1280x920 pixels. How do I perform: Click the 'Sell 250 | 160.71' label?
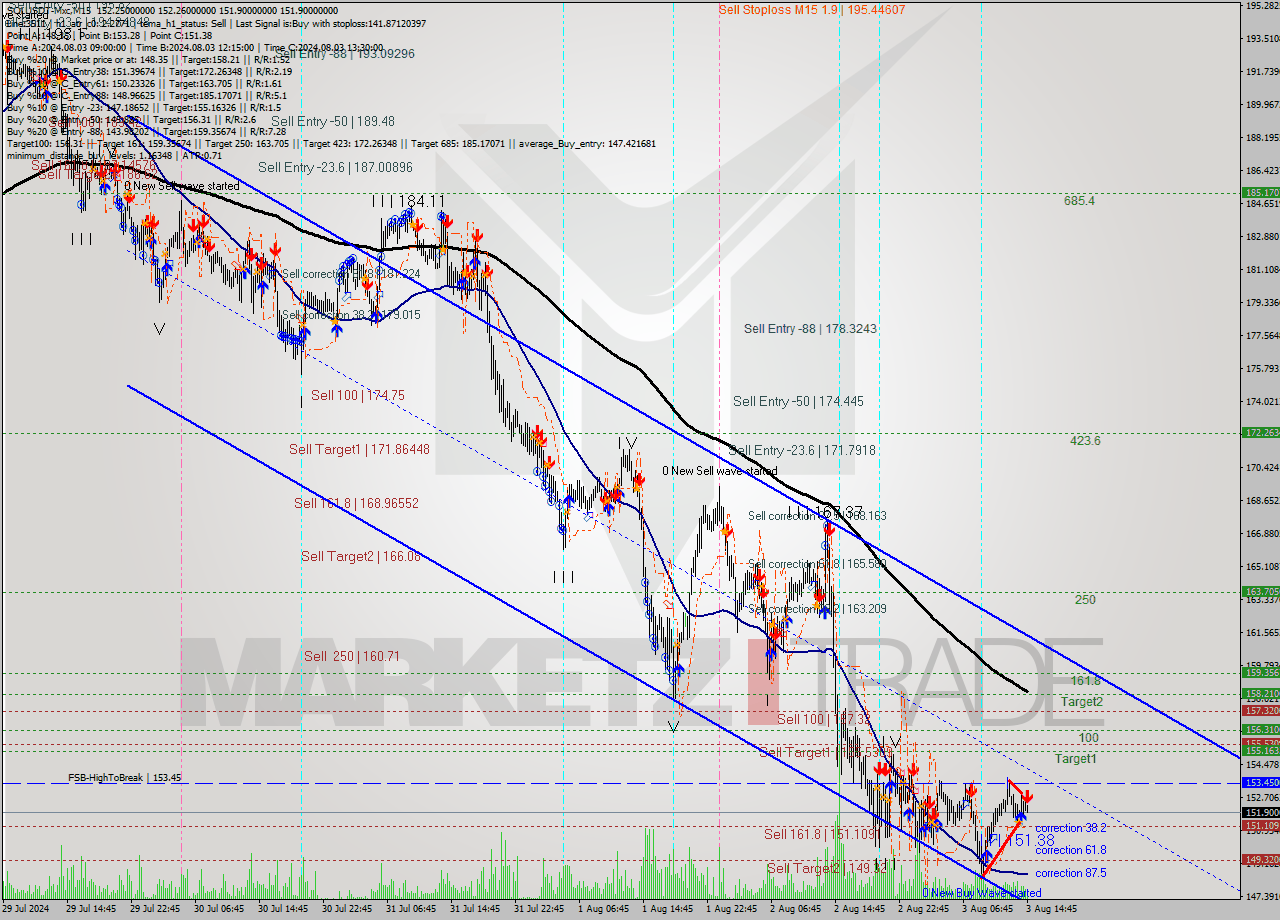coord(352,656)
